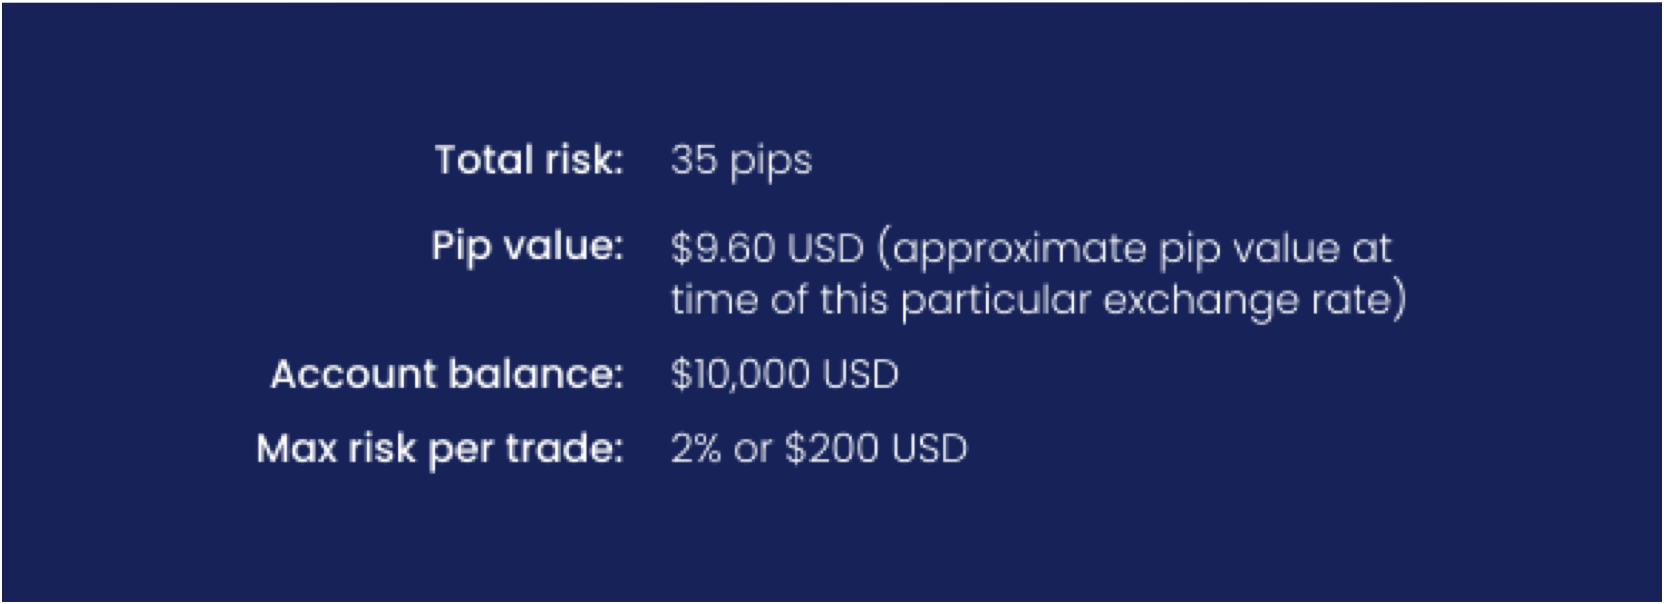
Task: Click the bold word "Max"
Action: 296,449
